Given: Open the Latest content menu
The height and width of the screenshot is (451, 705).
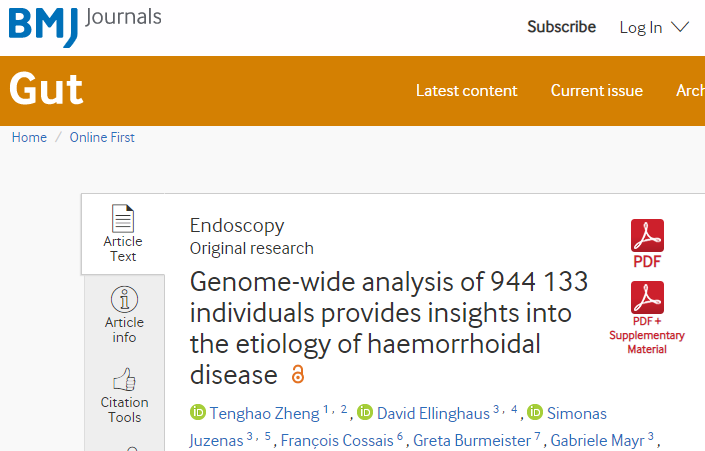Looking at the screenshot, I should point(466,90).
